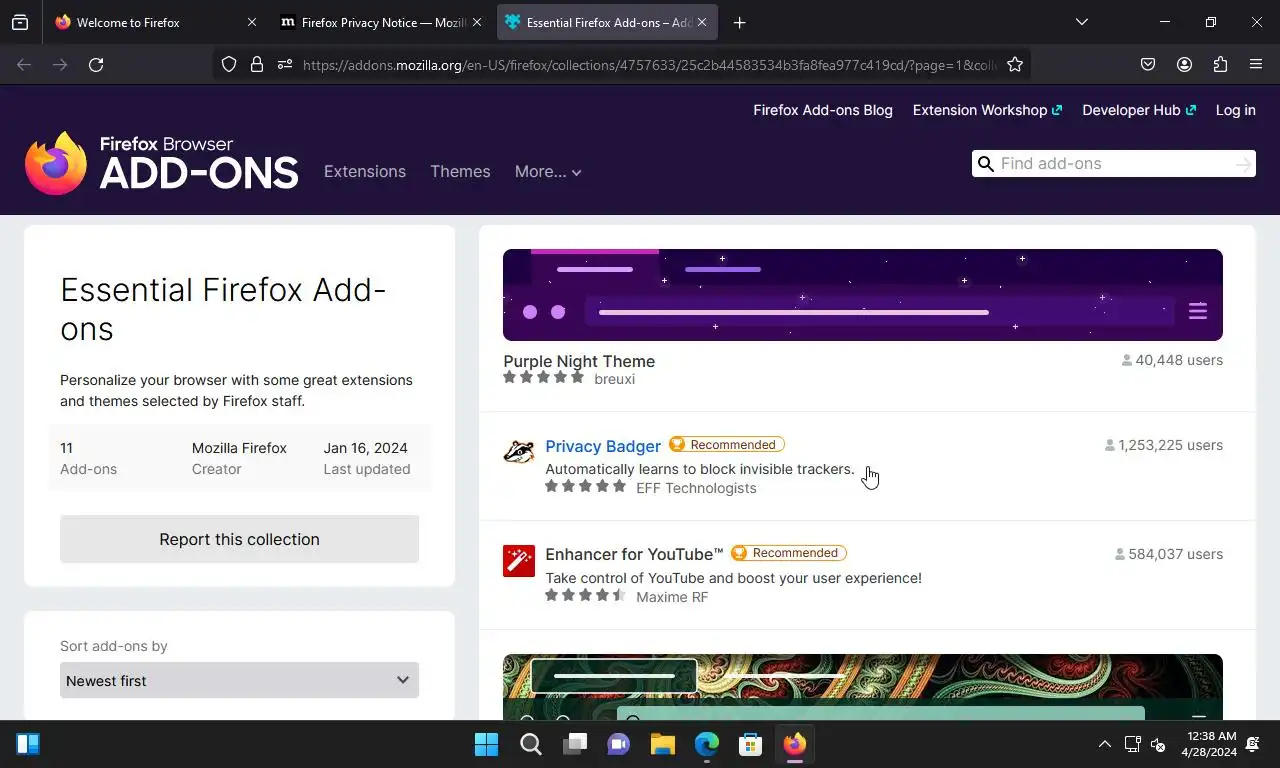Click EFF Technologists author text
The width and height of the screenshot is (1280, 768).
(x=696, y=488)
